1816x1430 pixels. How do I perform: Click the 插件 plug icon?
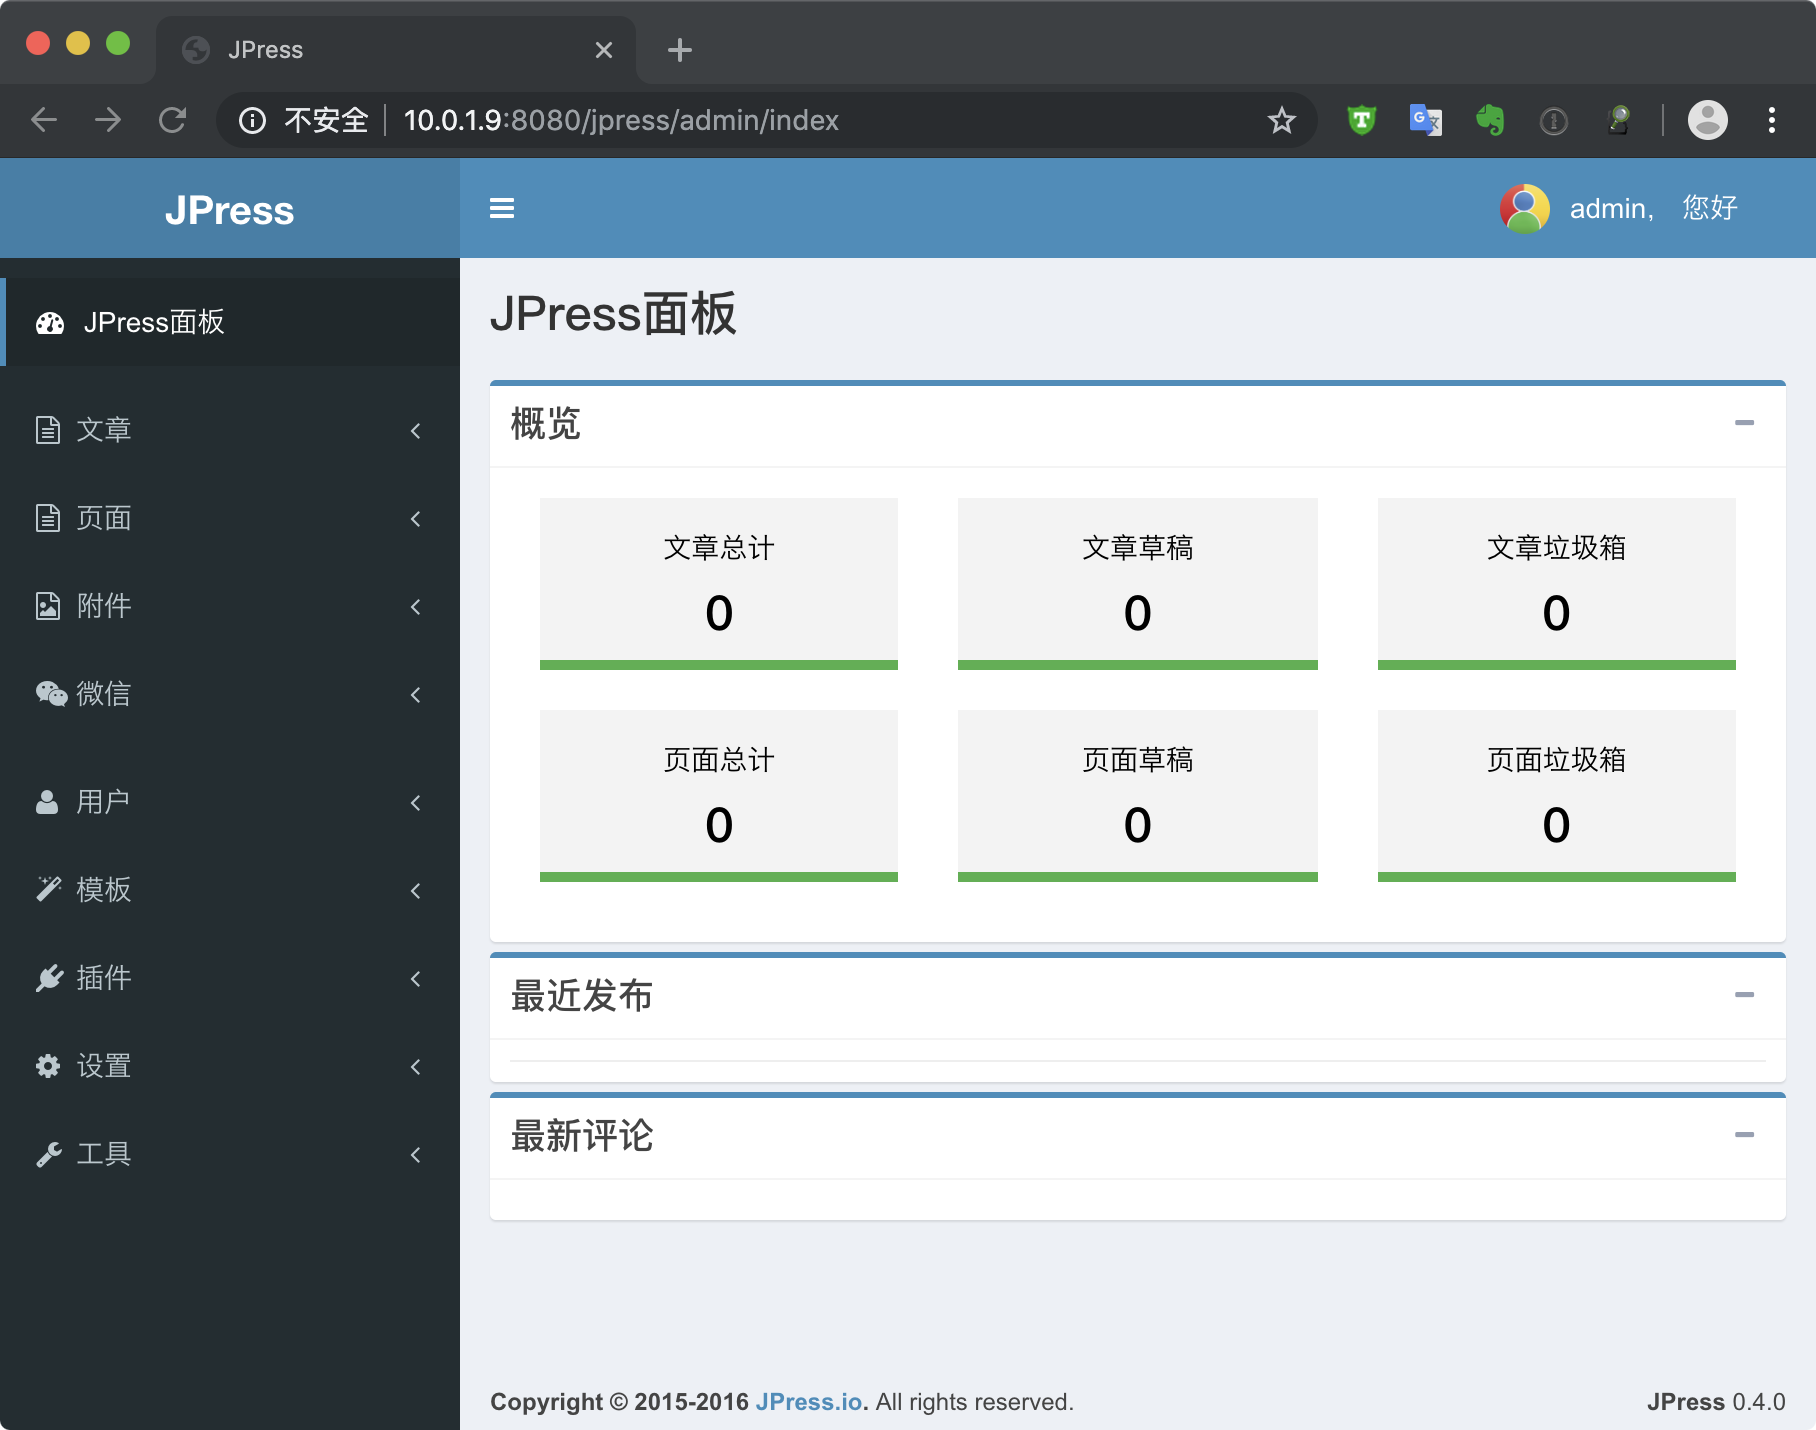click(x=49, y=978)
